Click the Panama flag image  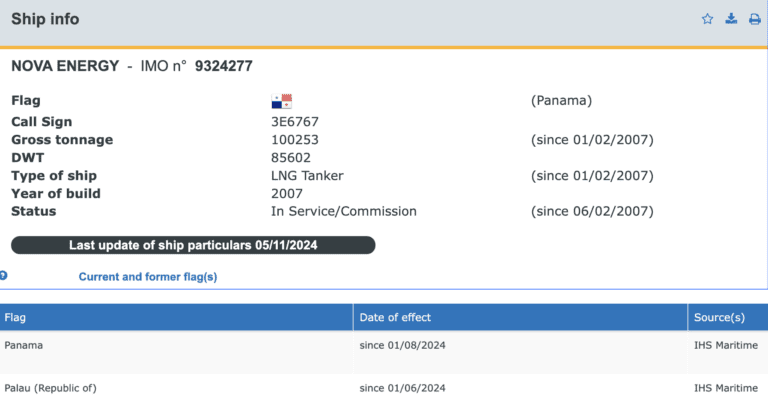click(x=281, y=101)
